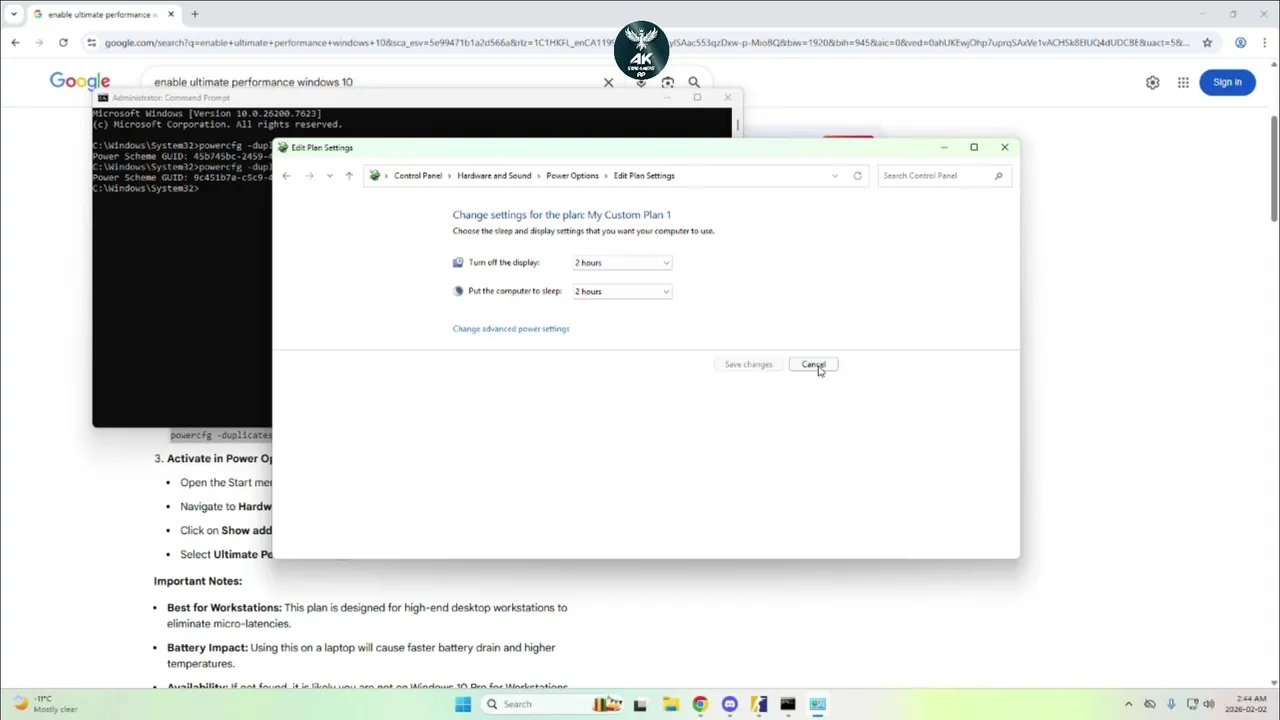The image size is (1280, 720).
Task: Clear the Google search query
Action: 608,82
